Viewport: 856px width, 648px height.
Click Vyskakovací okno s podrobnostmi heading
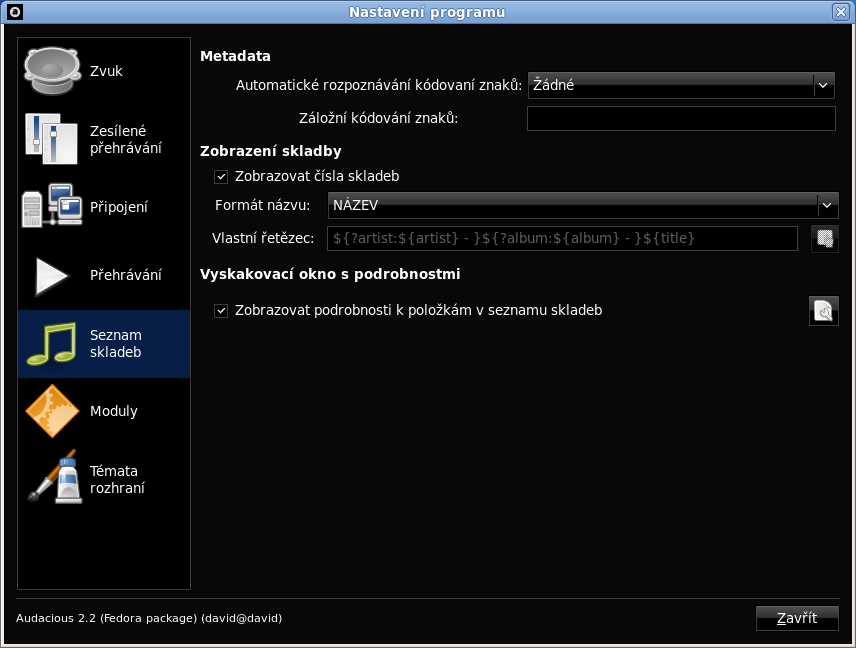330,274
